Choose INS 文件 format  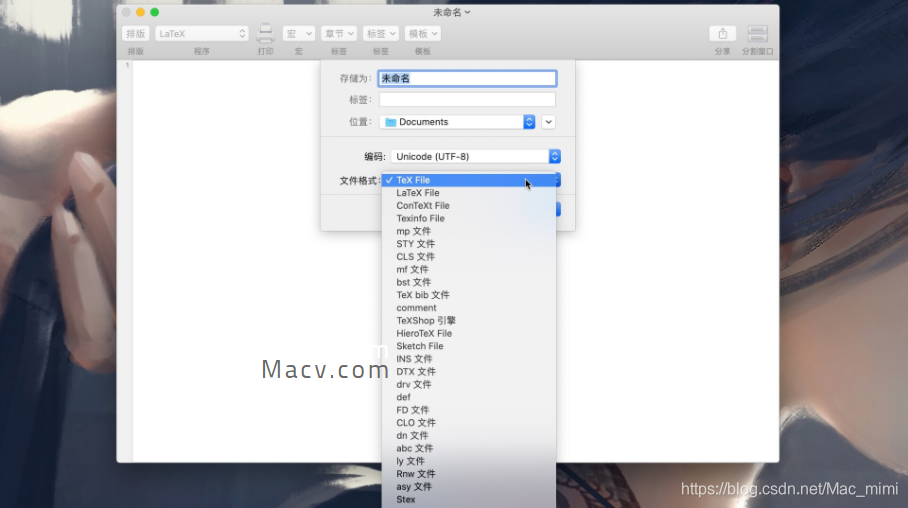coord(469,359)
